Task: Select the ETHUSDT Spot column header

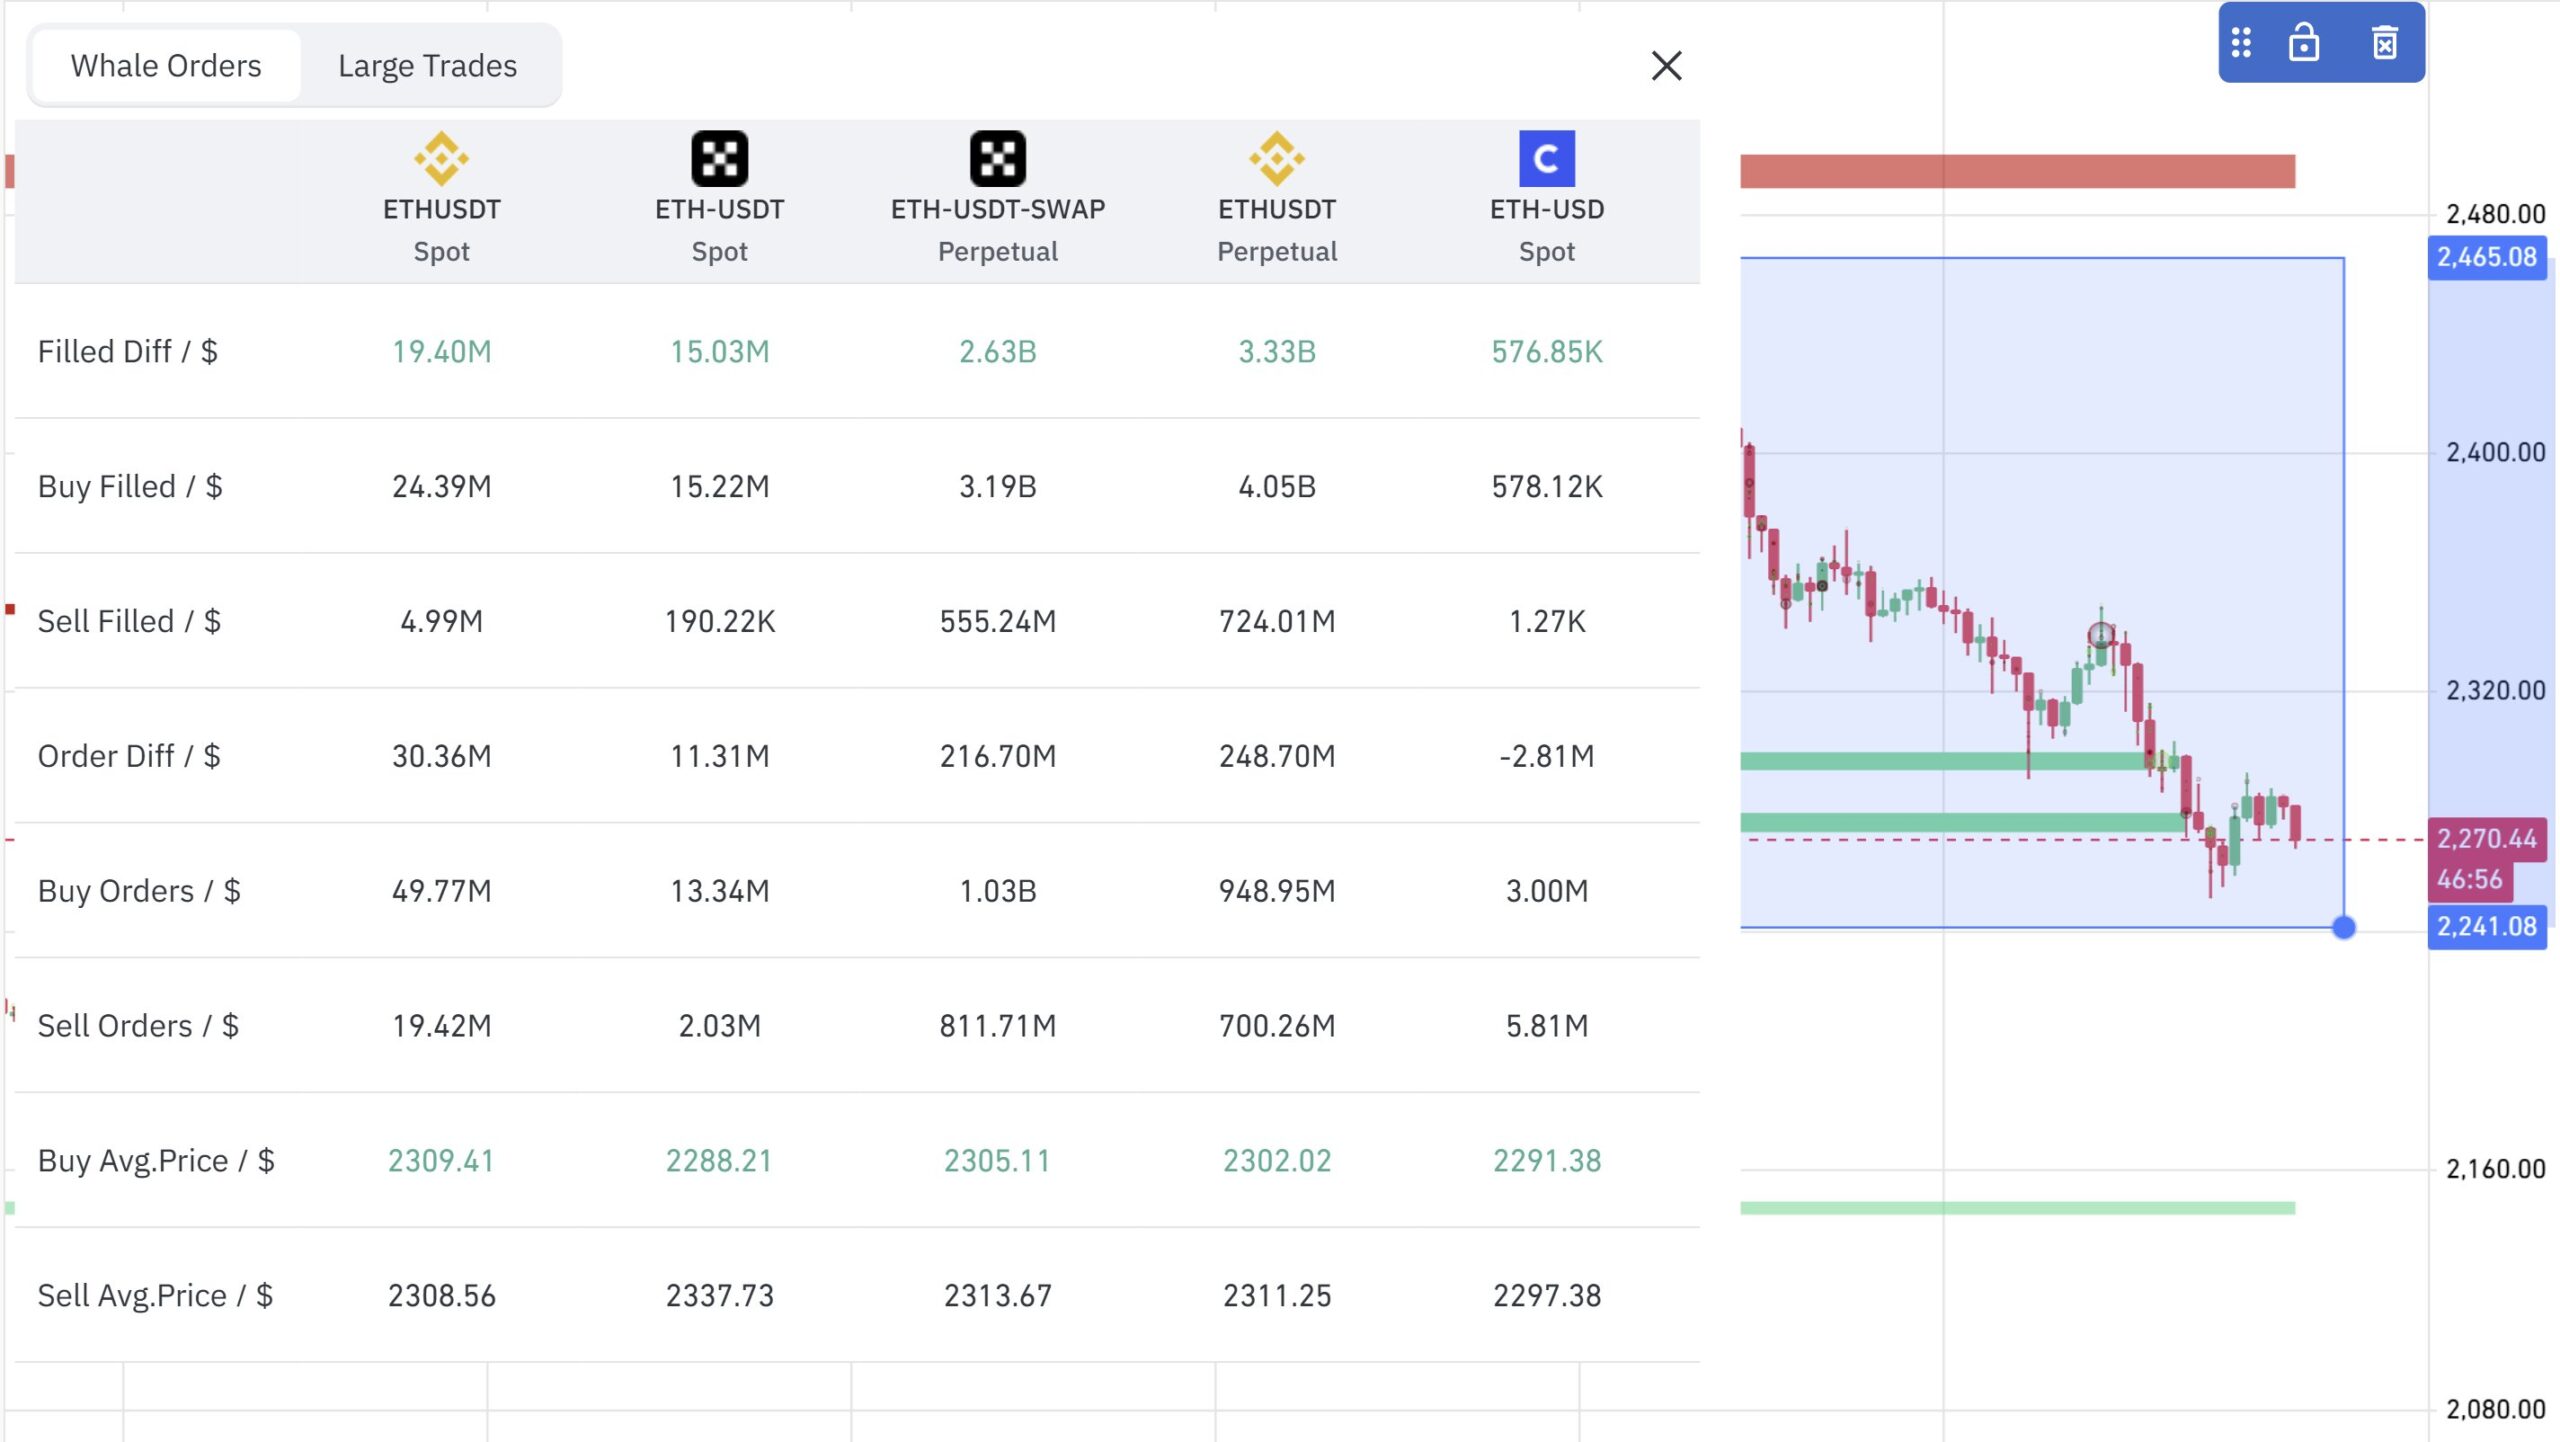Action: 441,201
